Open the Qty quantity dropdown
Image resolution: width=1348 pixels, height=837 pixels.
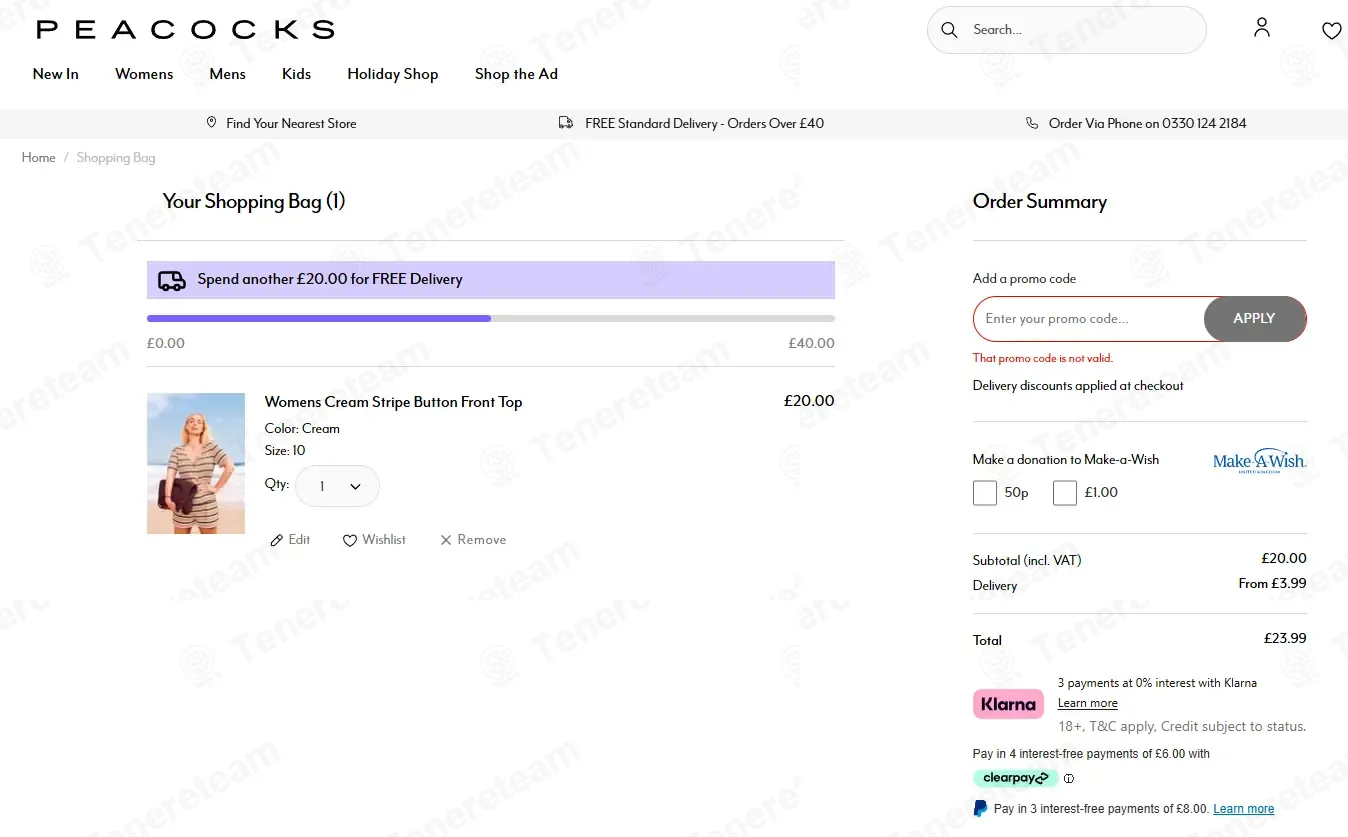(x=337, y=486)
